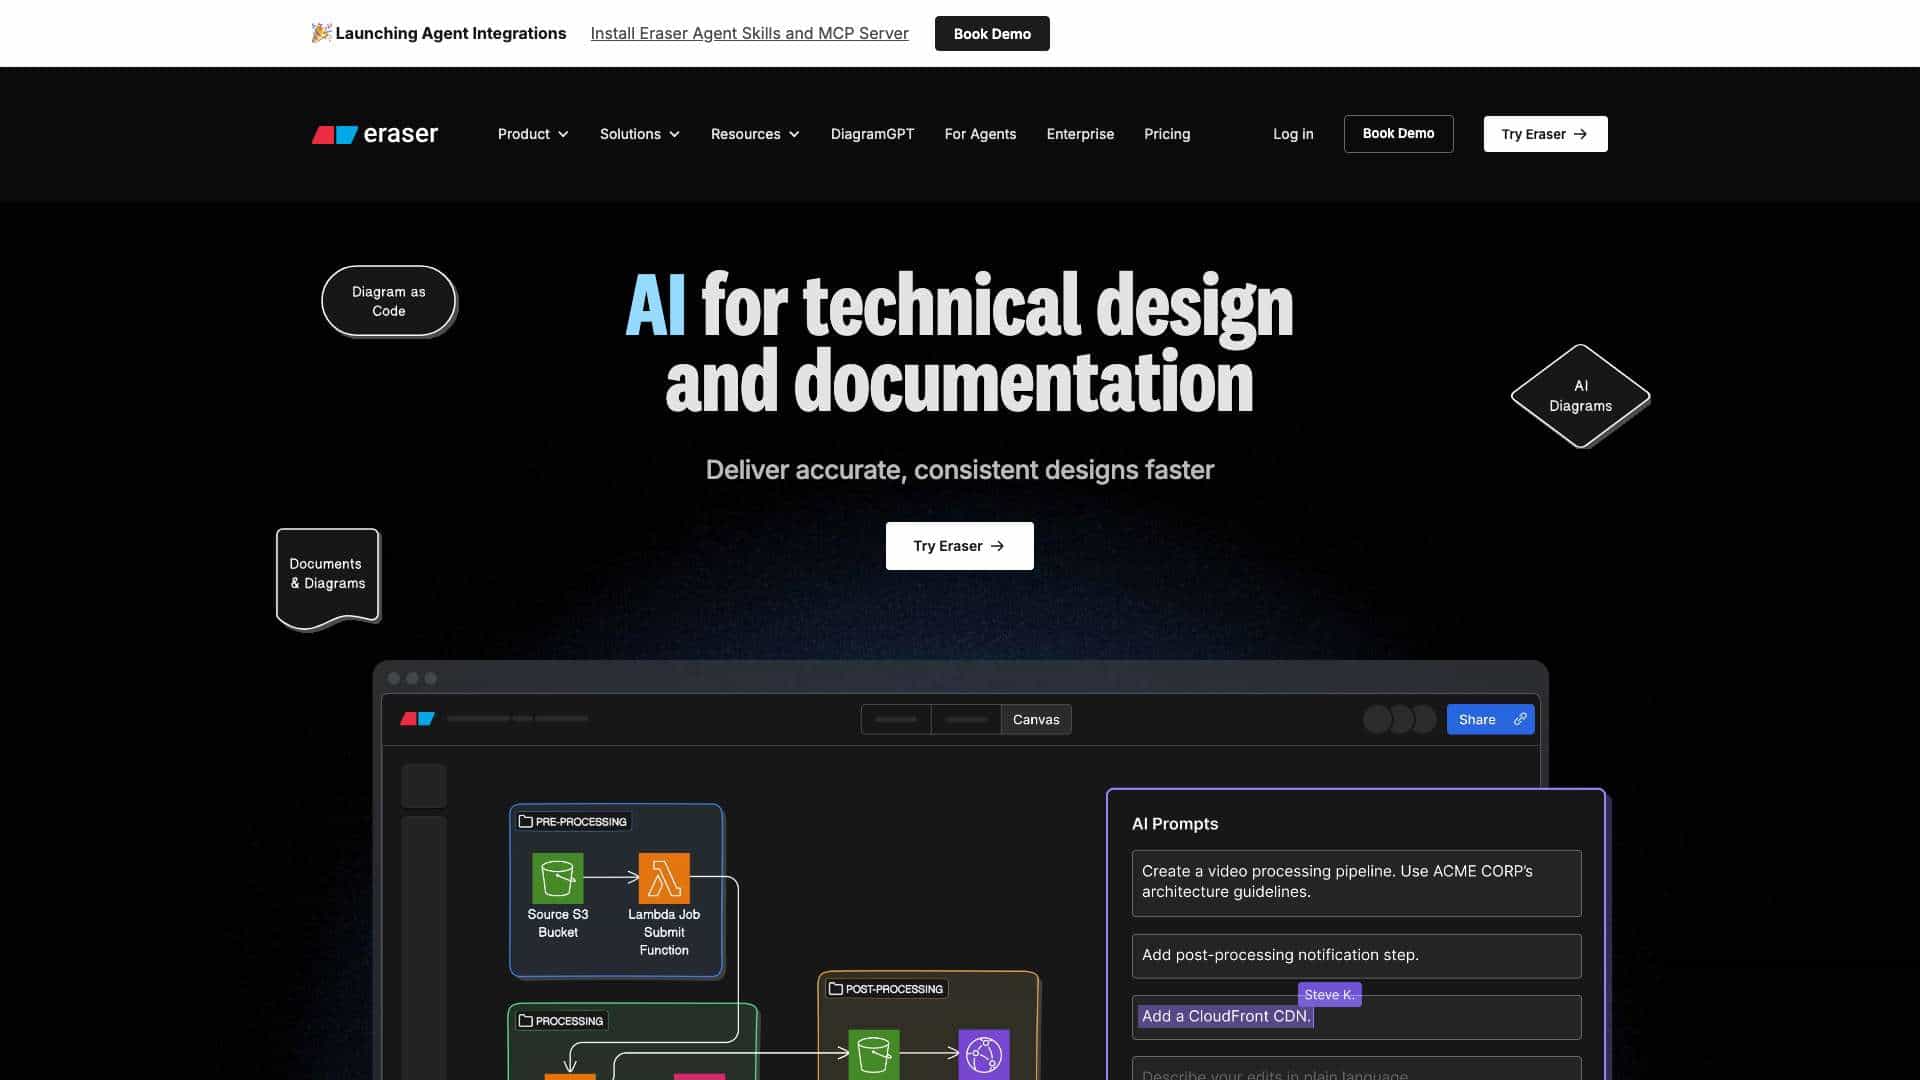Click the blue Share button

pos(1490,719)
